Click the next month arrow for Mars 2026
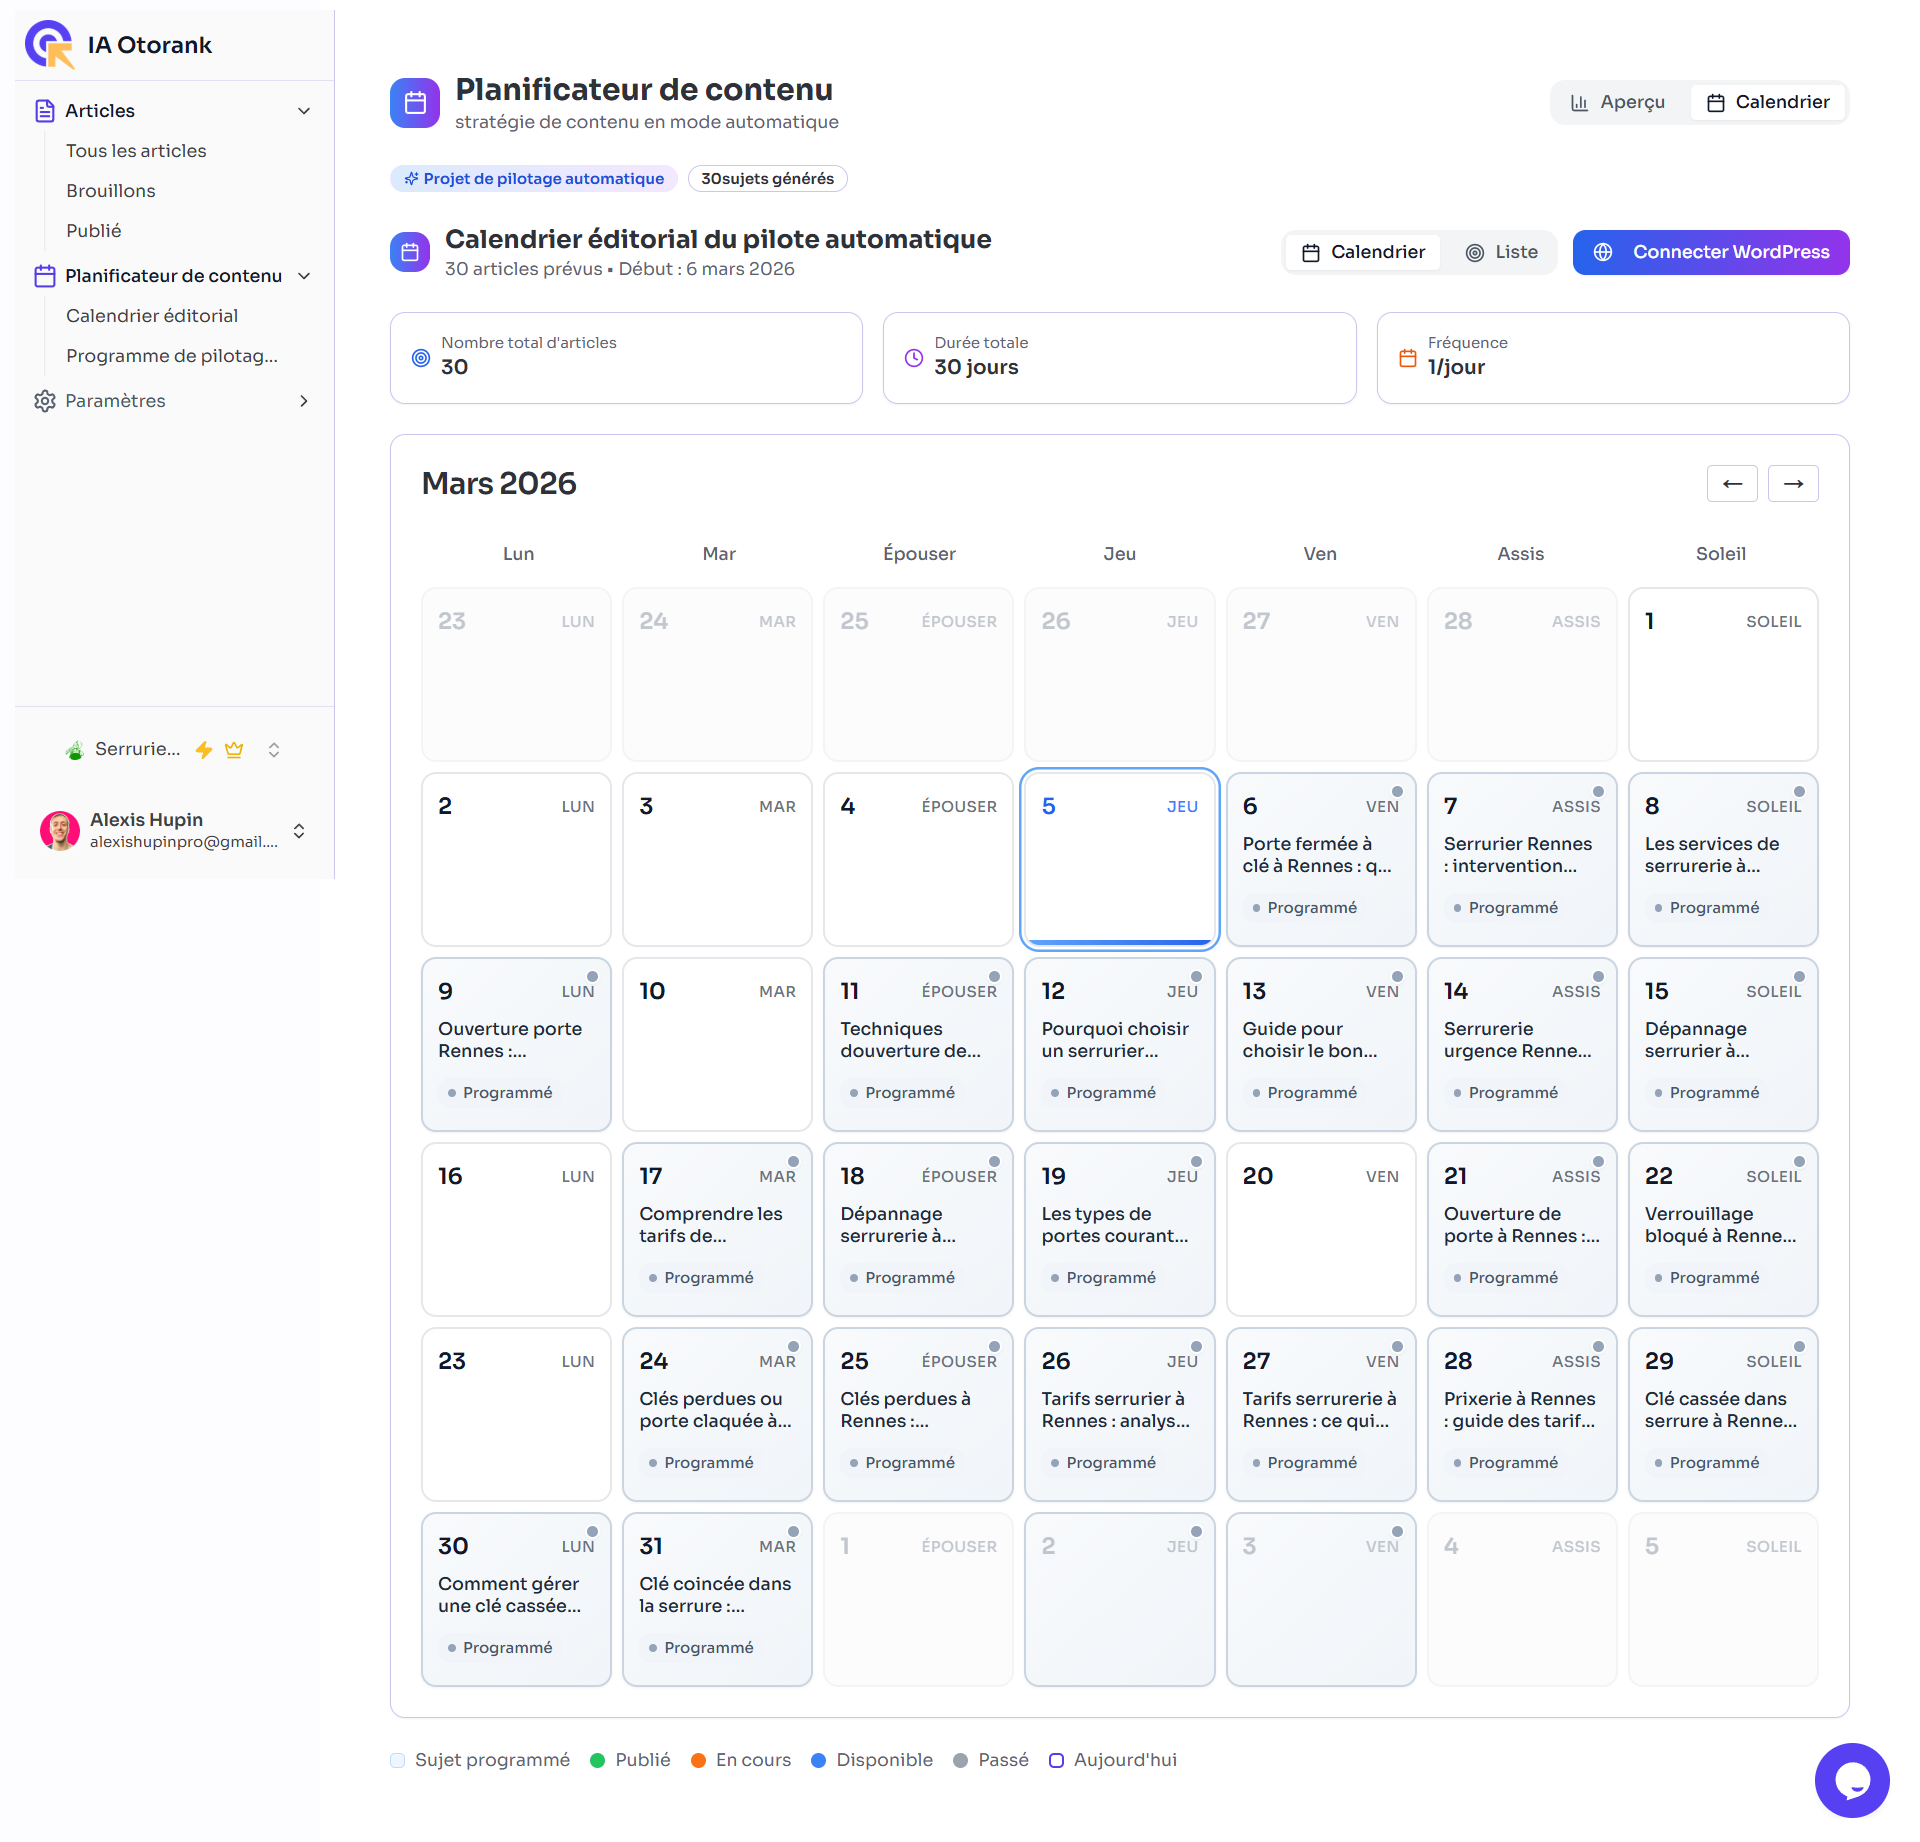1920x1842 pixels. [1792, 483]
